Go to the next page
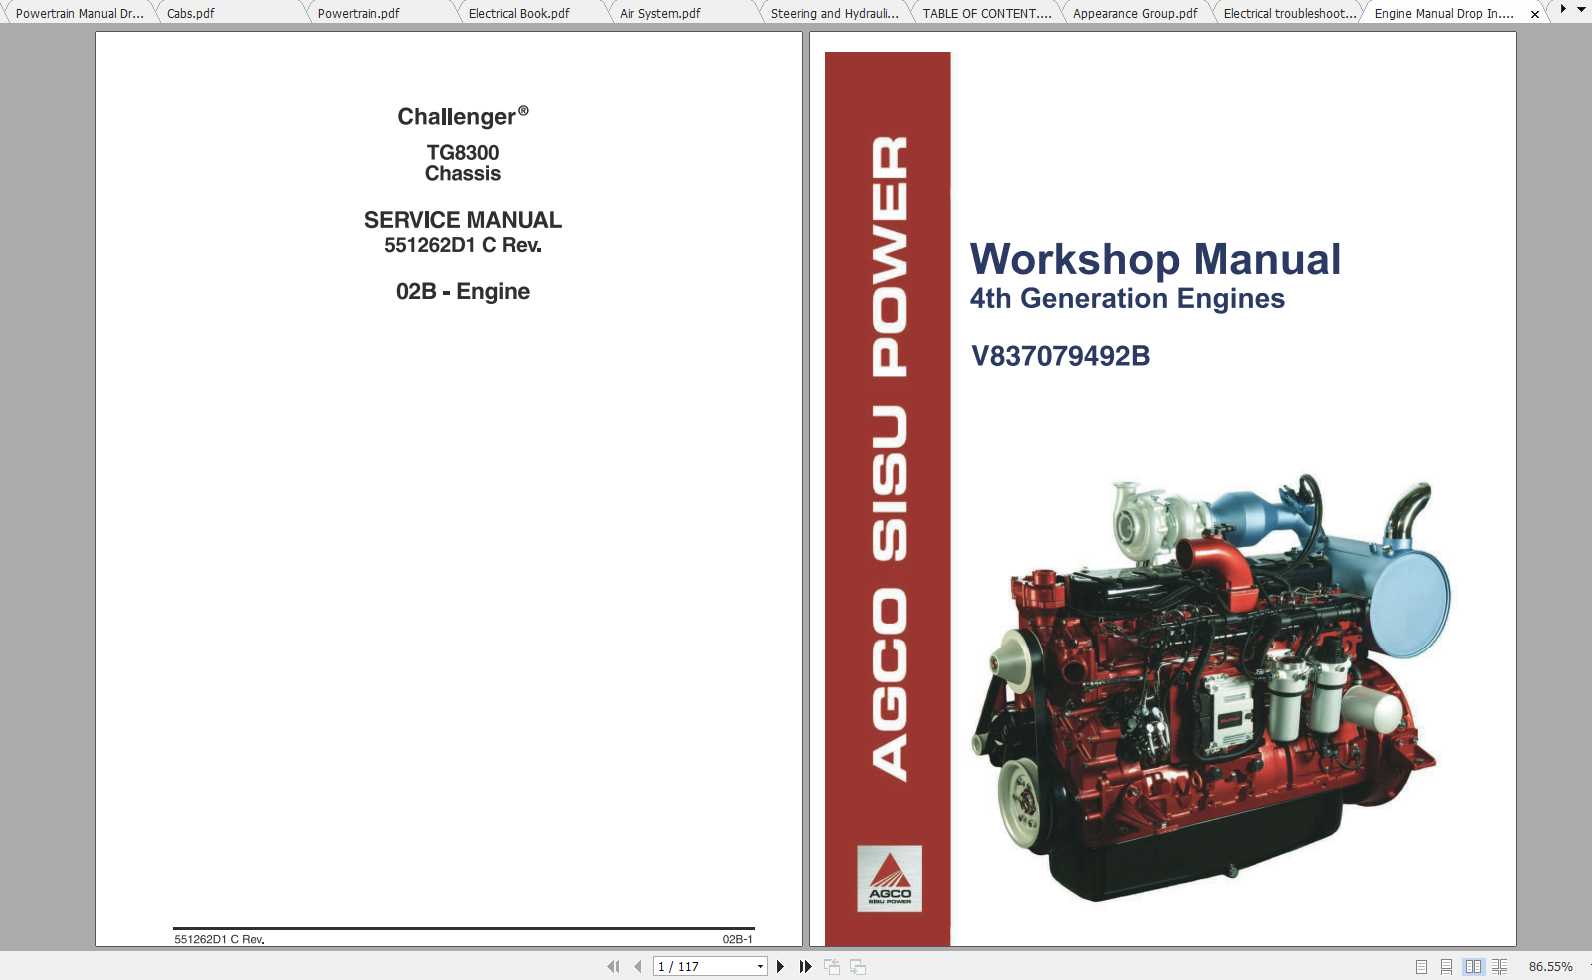 coord(780,966)
